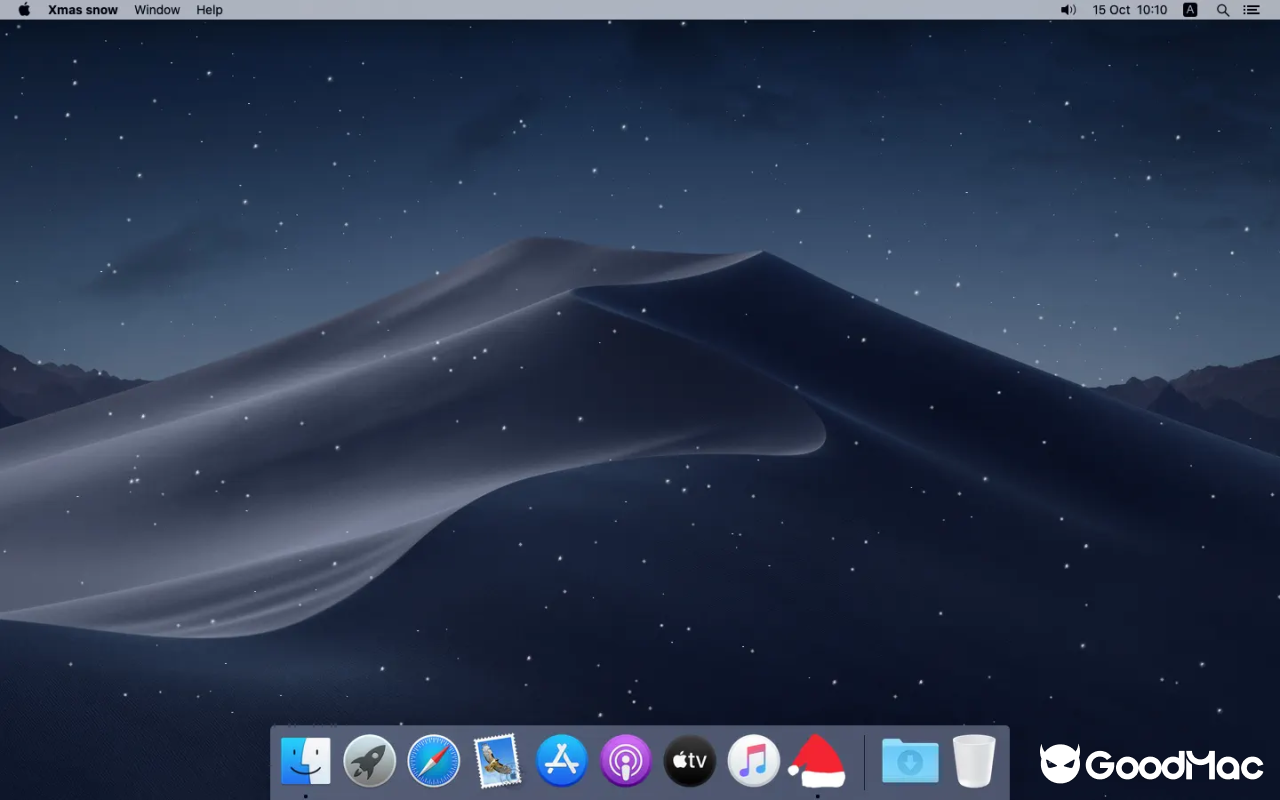
Task: Open Spotlight search magnifier icon
Action: tap(1222, 10)
